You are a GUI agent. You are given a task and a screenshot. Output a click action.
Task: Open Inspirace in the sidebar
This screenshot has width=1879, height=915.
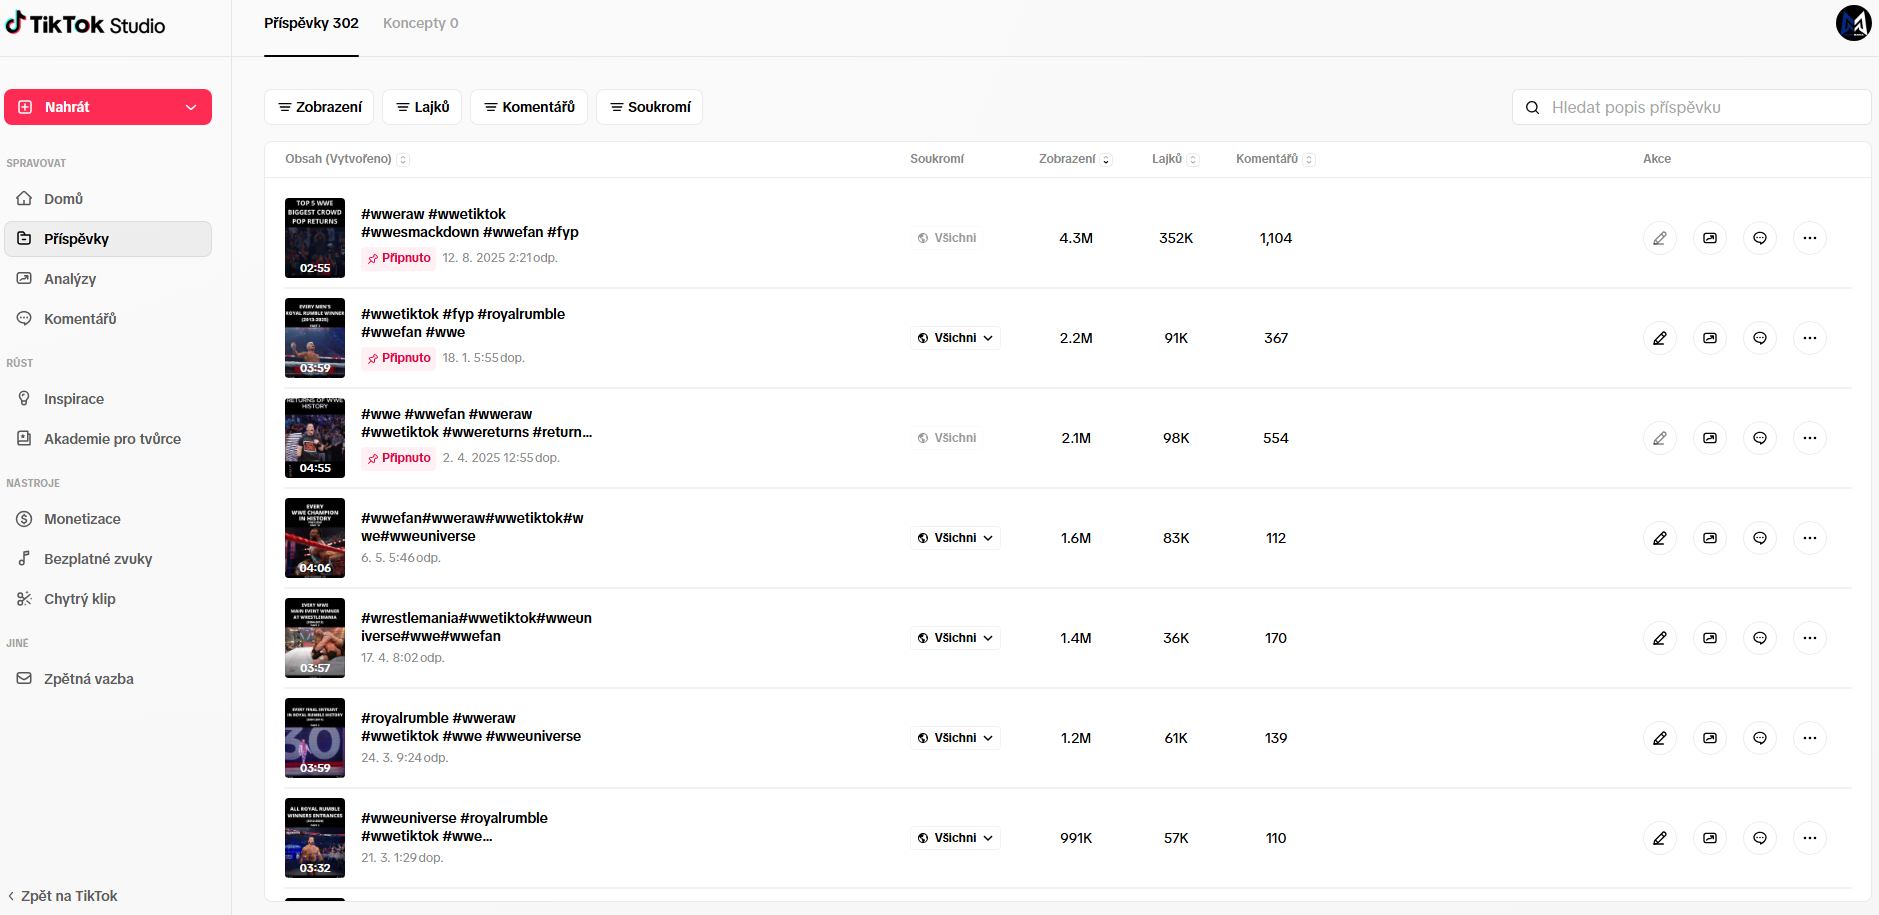(x=108, y=399)
